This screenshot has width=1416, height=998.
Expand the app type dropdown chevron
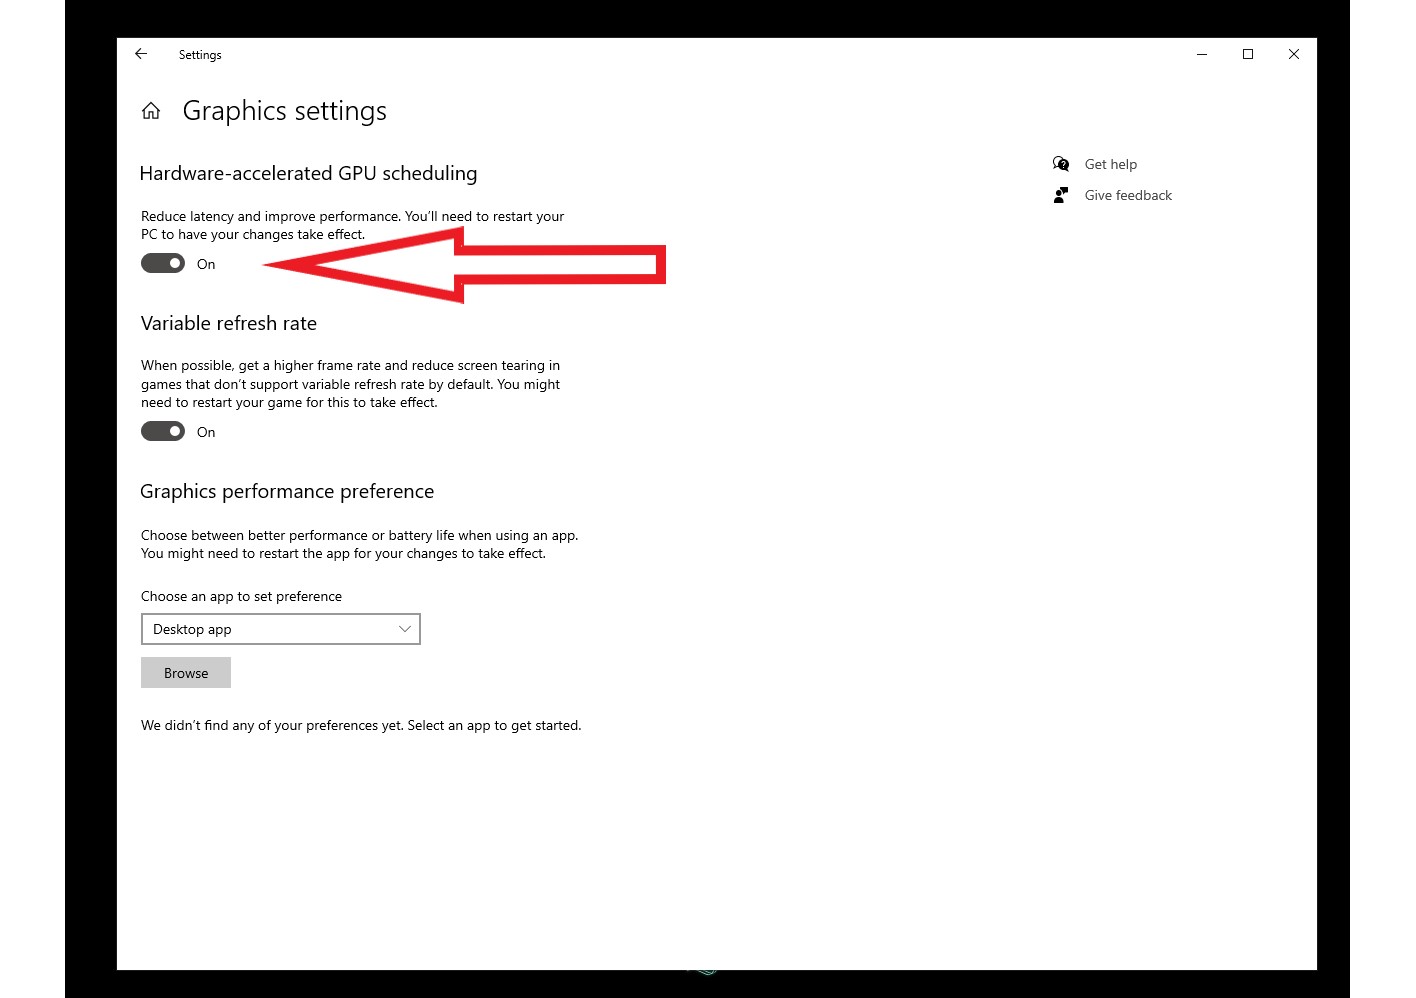tap(405, 629)
